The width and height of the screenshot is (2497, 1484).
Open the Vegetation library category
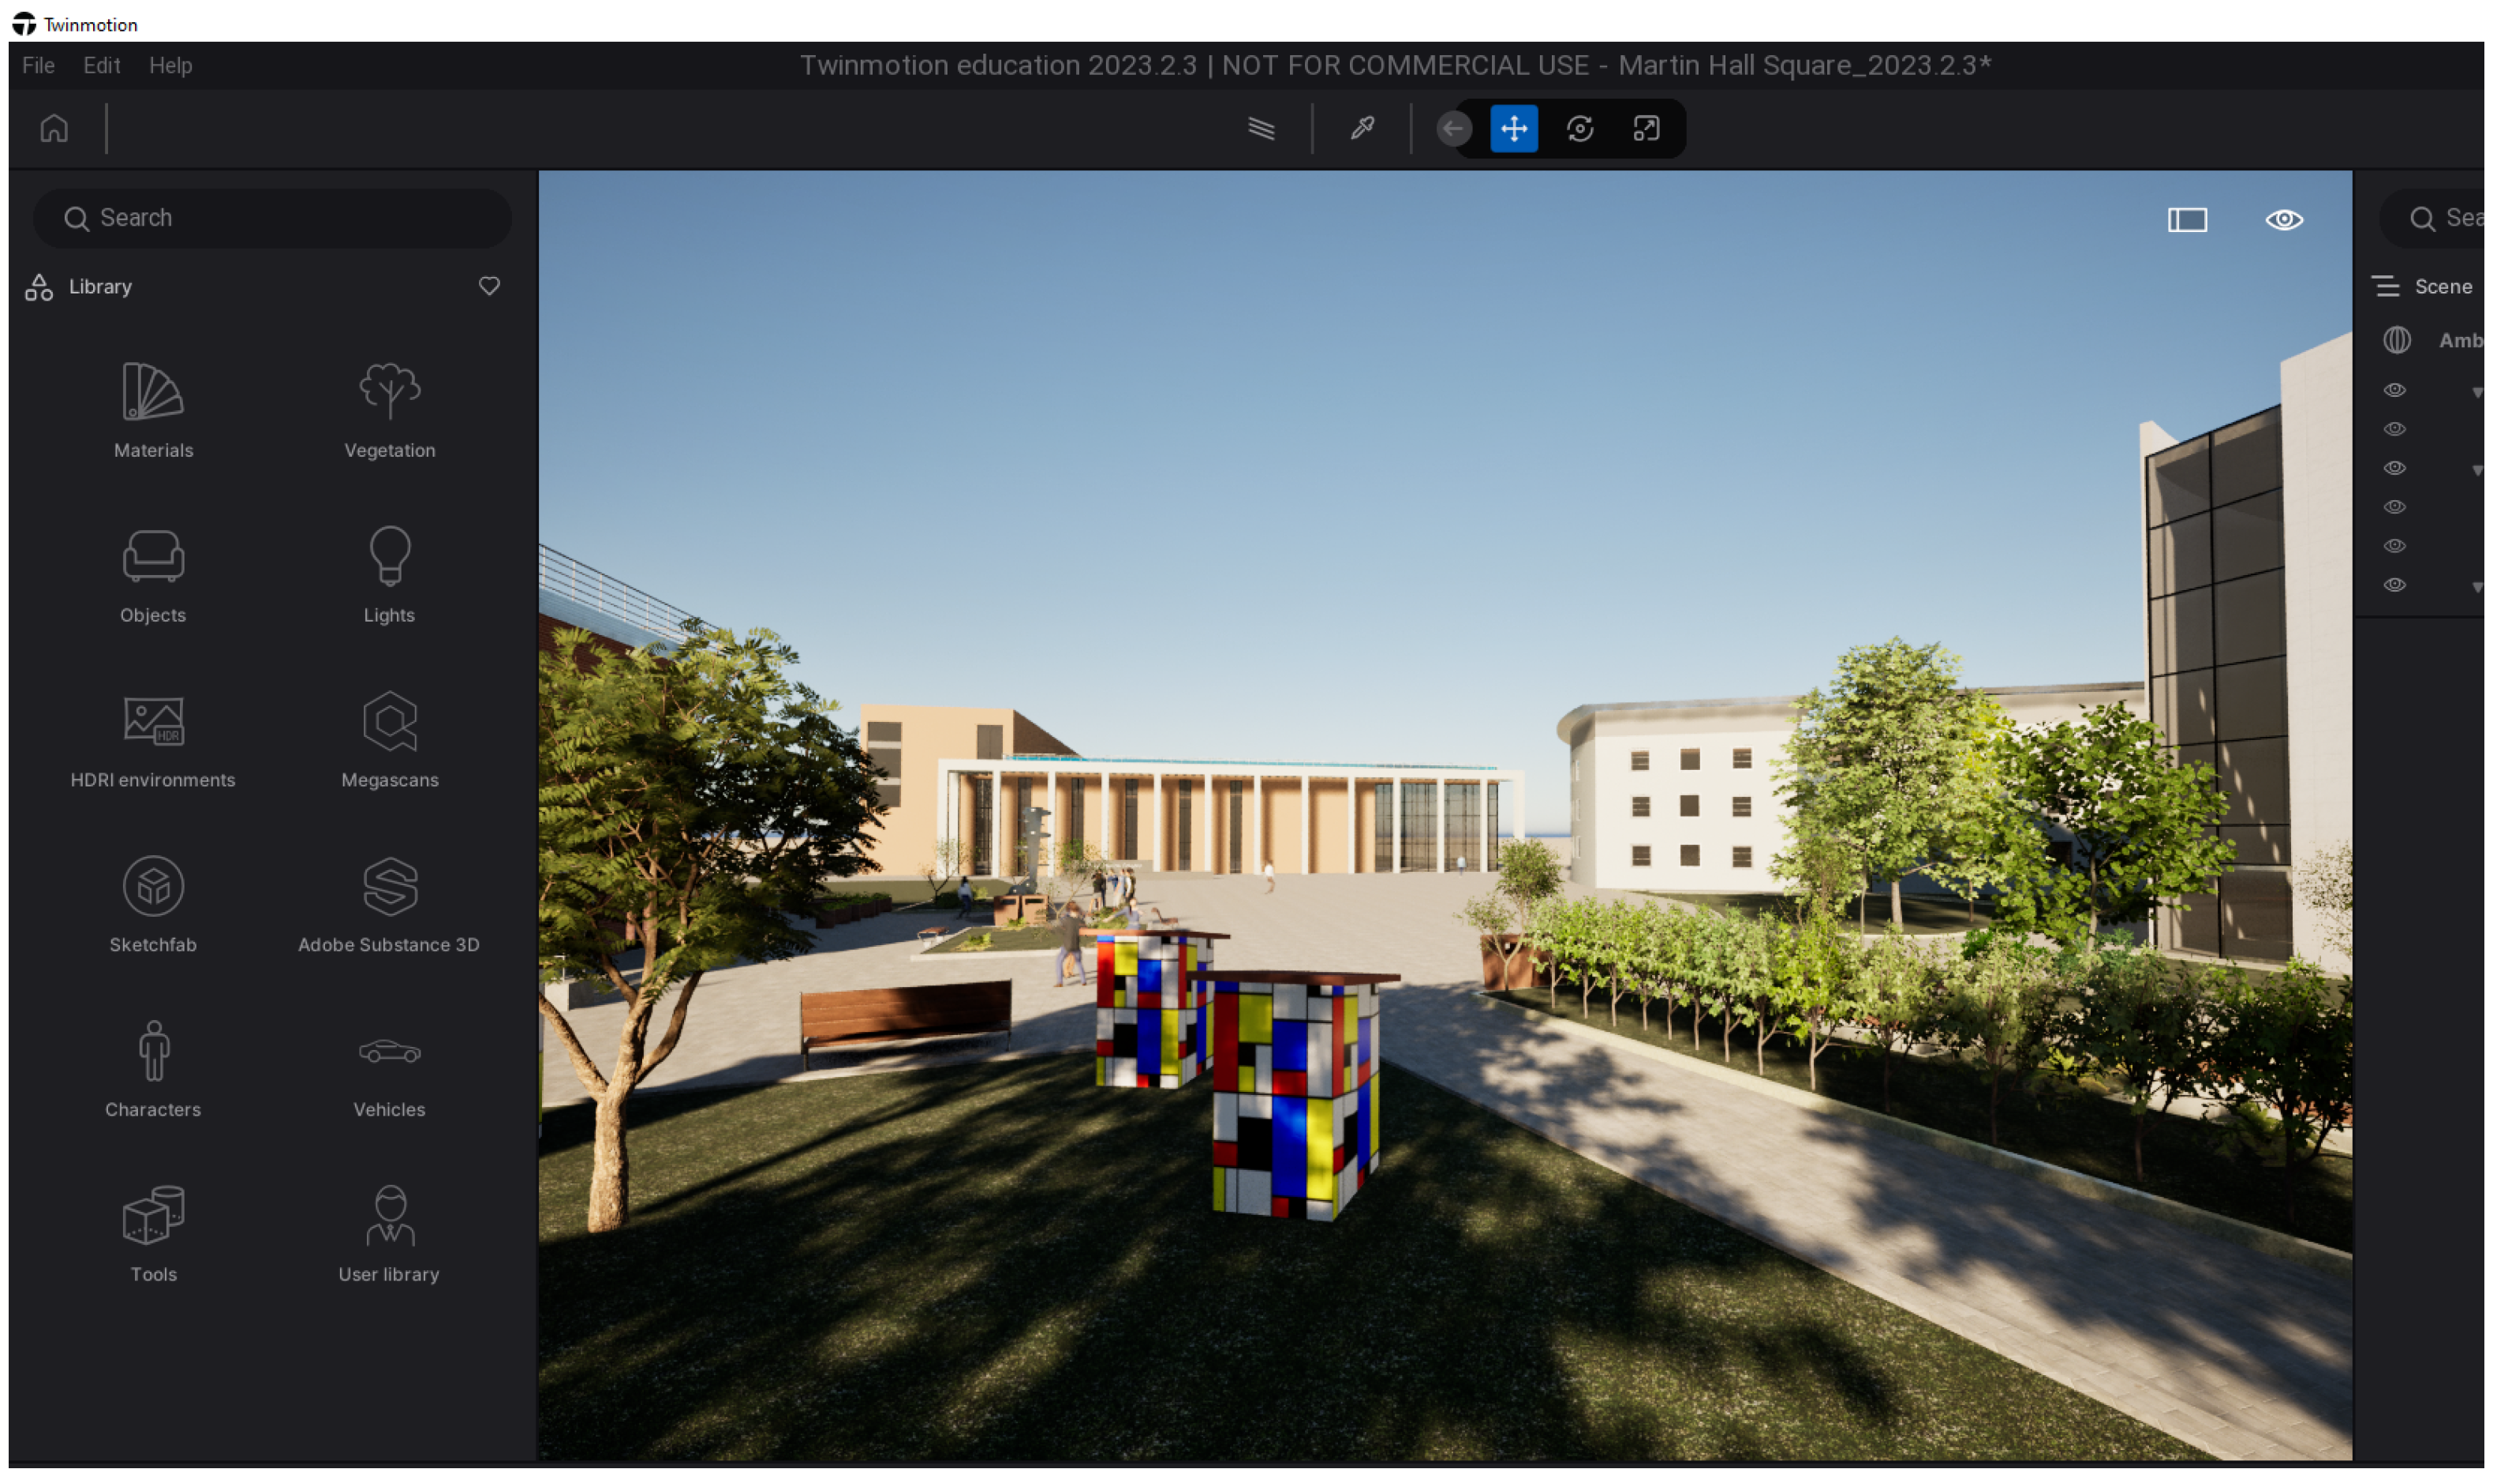click(x=389, y=411)
